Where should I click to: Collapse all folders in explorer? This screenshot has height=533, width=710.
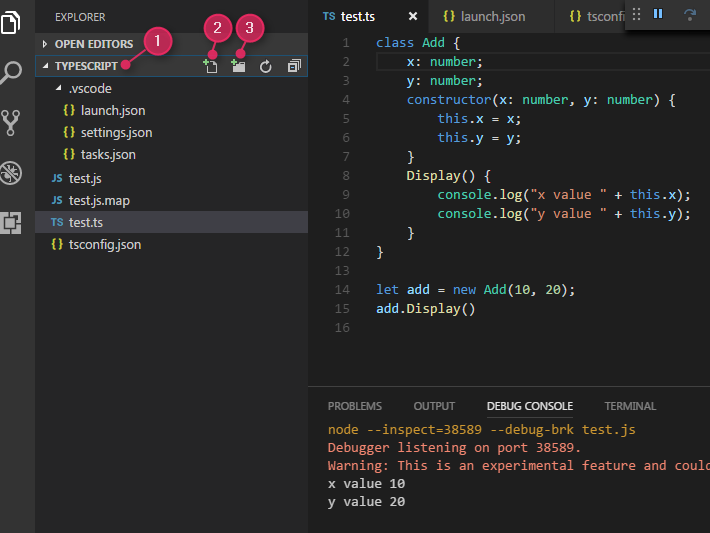pyautogui.click(x=294, y=66)
